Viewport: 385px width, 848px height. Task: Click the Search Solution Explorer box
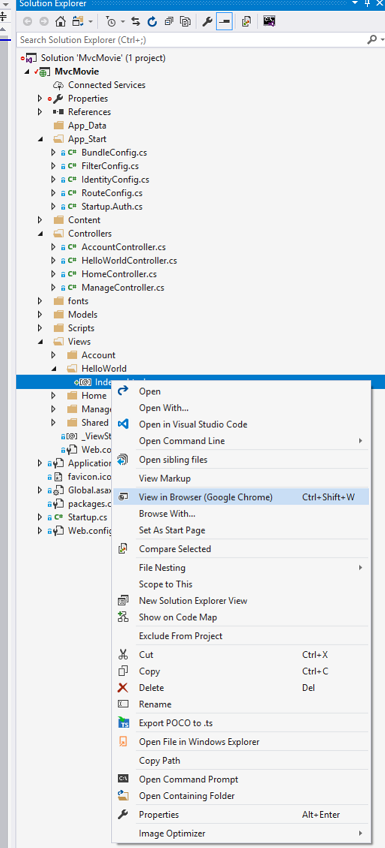(x=191, y=39)
